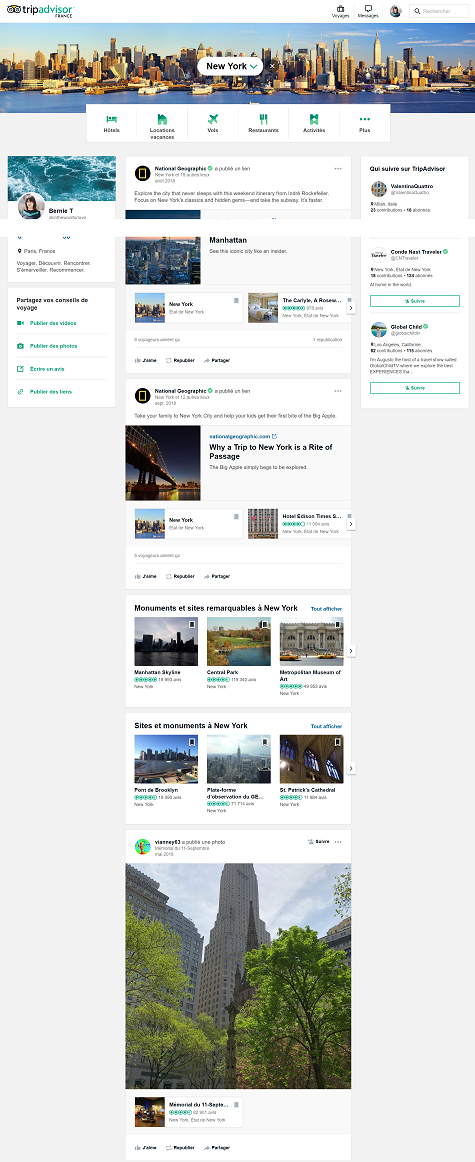Save the Mémorial du 11-Septembre card
475x1162 pixels.
click(236, 1104)
